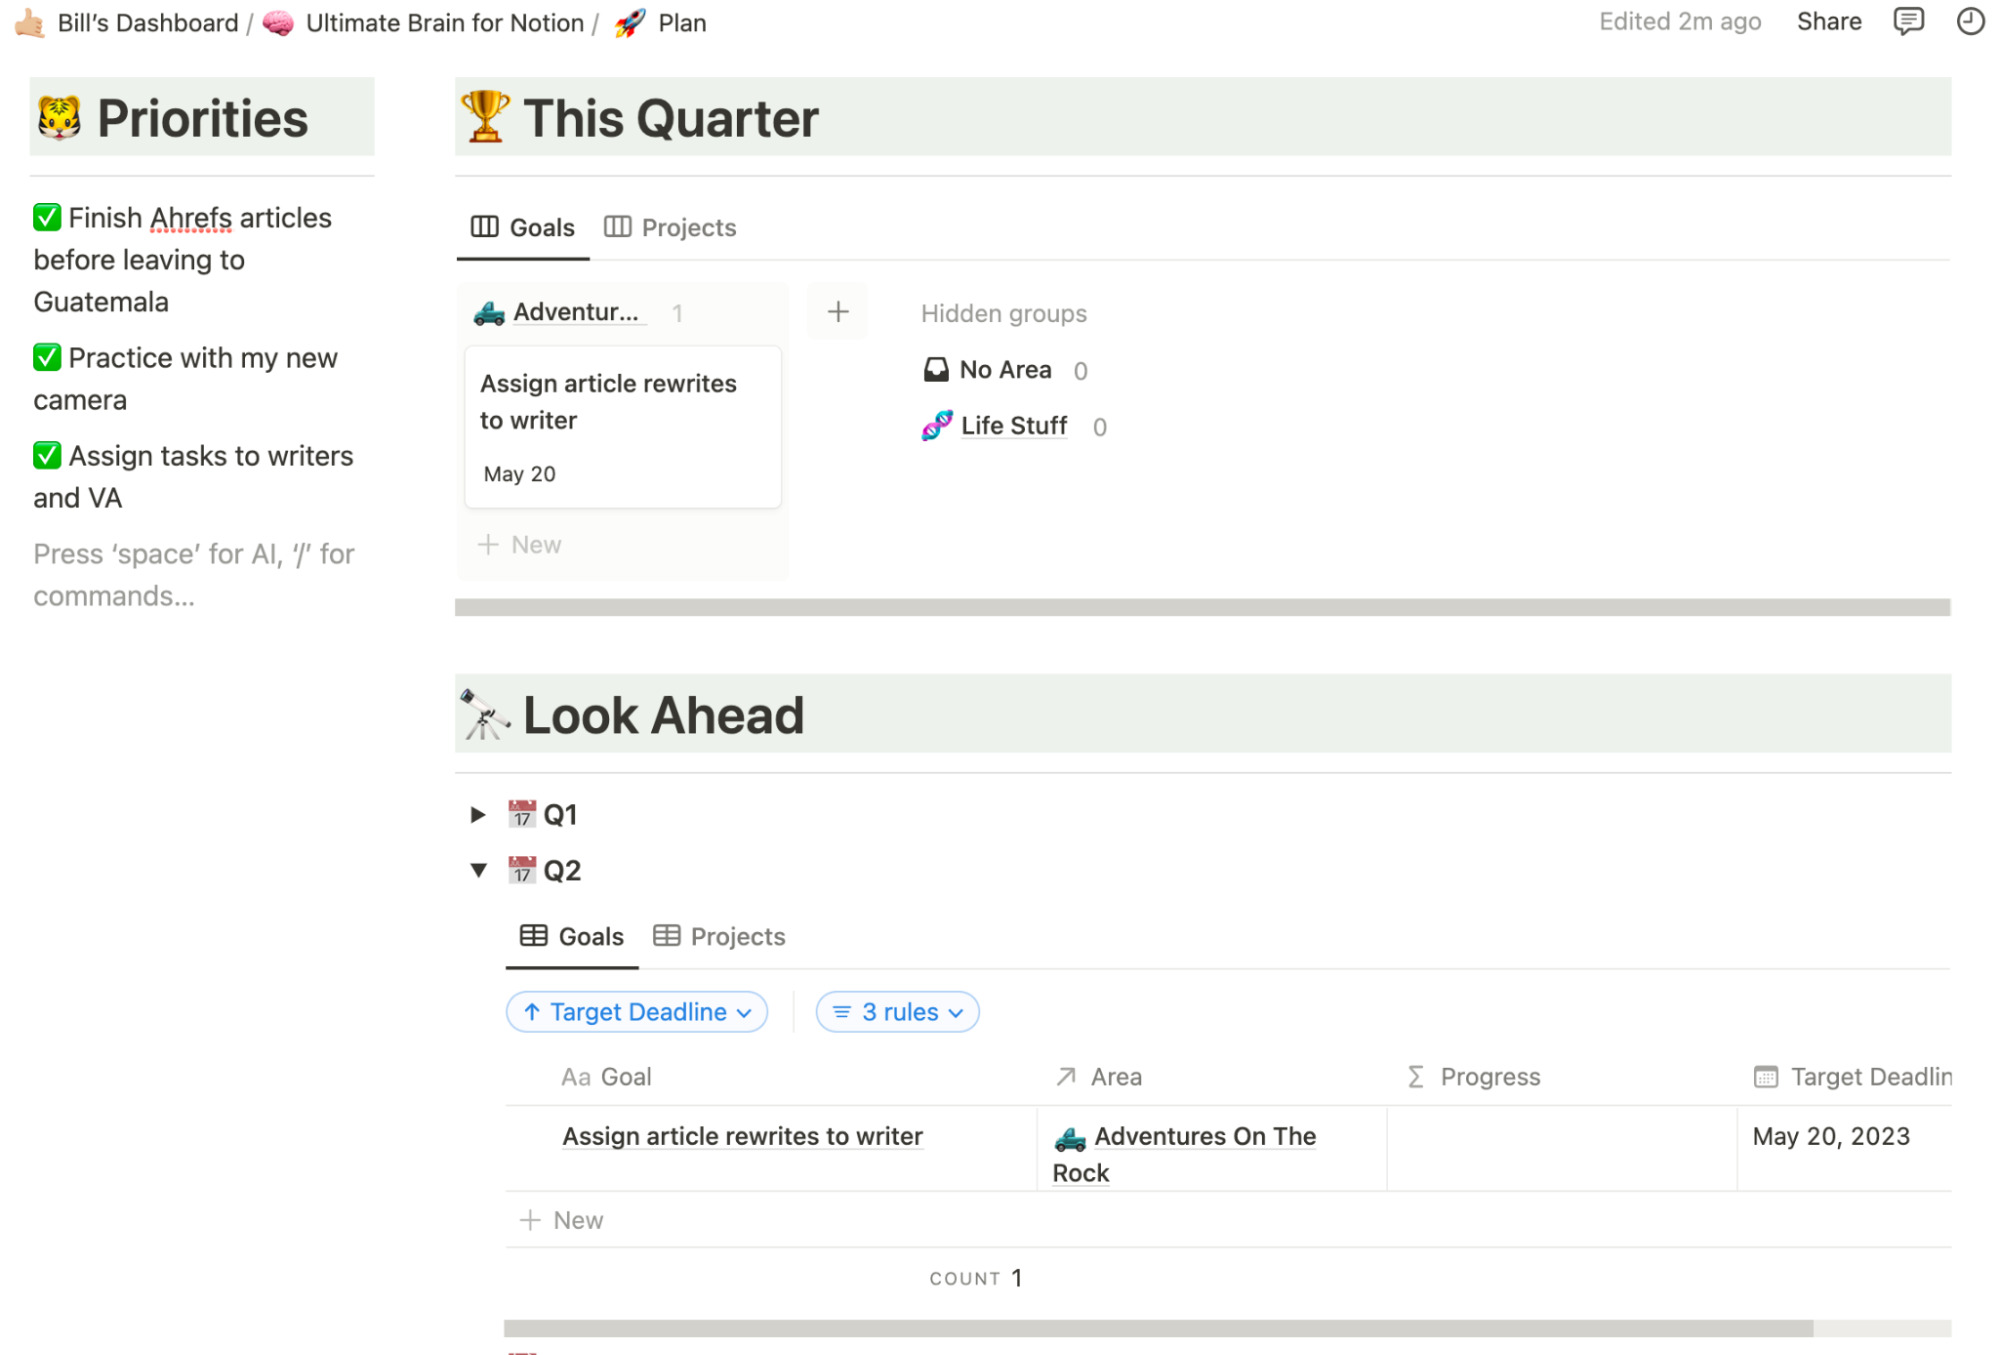The image size is (1999, 1355).
Task: Click the Aa icon on the Goal column
Action: pyautogui.click(x=574, y=1077)
